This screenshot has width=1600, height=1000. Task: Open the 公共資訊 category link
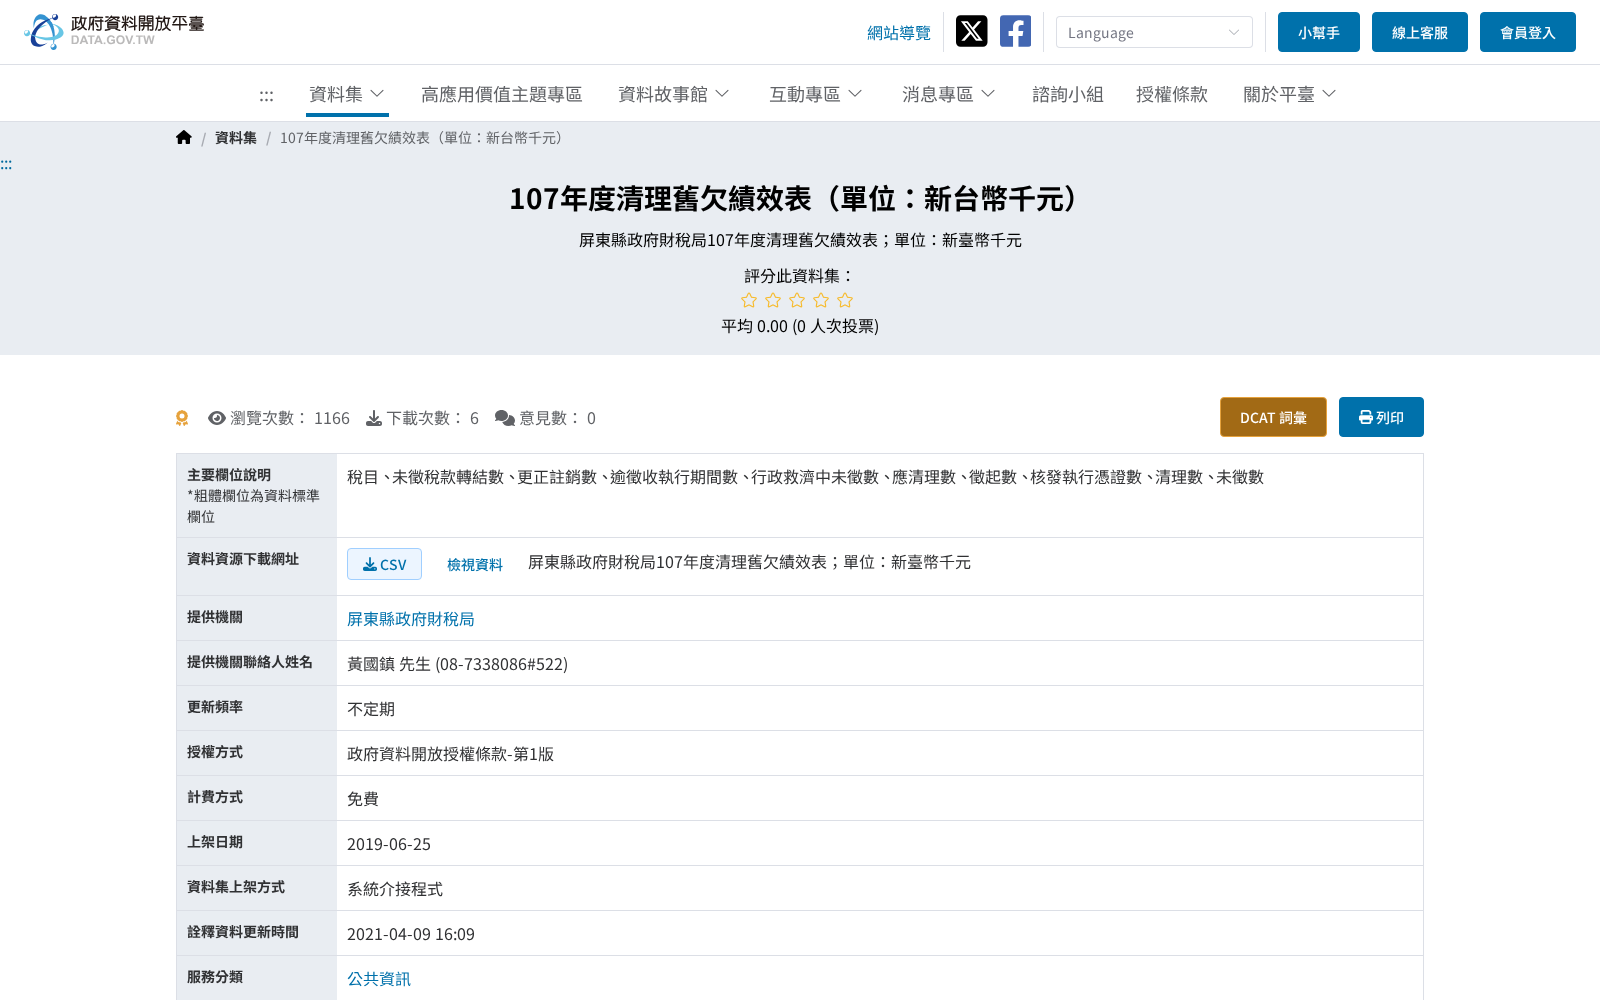(x=379, y=979)
